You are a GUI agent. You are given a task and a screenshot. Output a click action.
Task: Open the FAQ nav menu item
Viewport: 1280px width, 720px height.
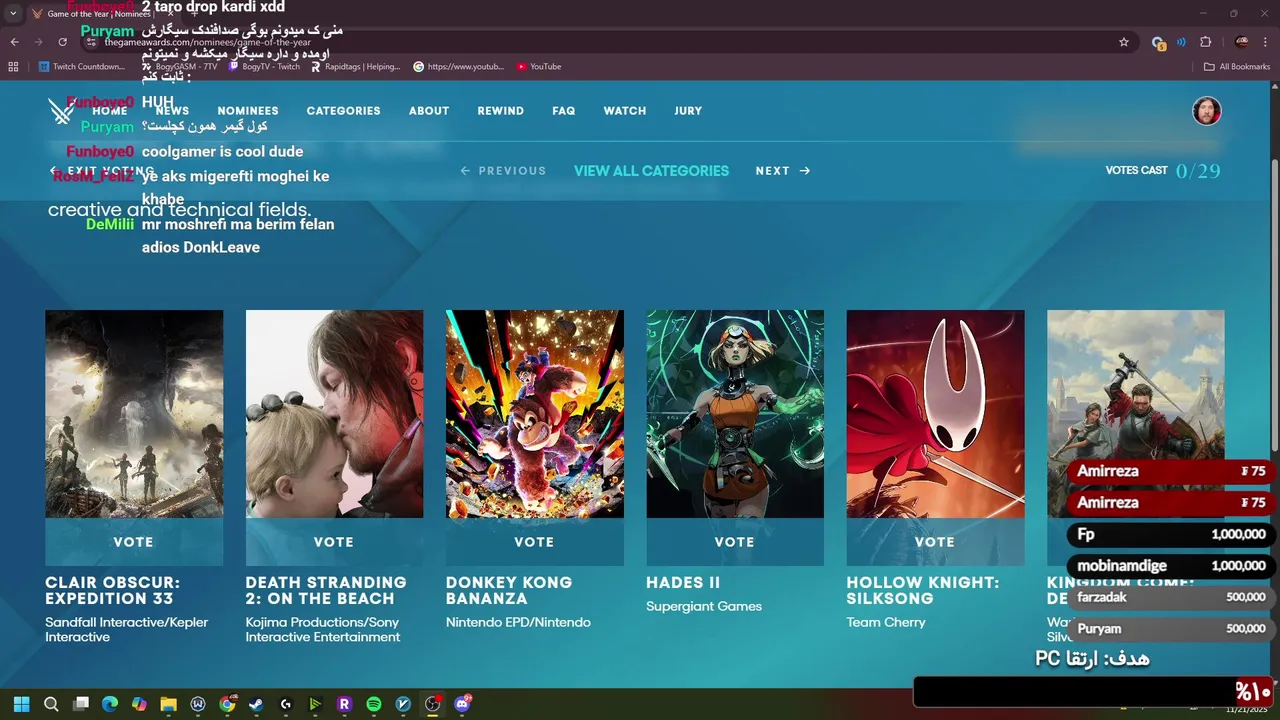click(x=564, y=111)
